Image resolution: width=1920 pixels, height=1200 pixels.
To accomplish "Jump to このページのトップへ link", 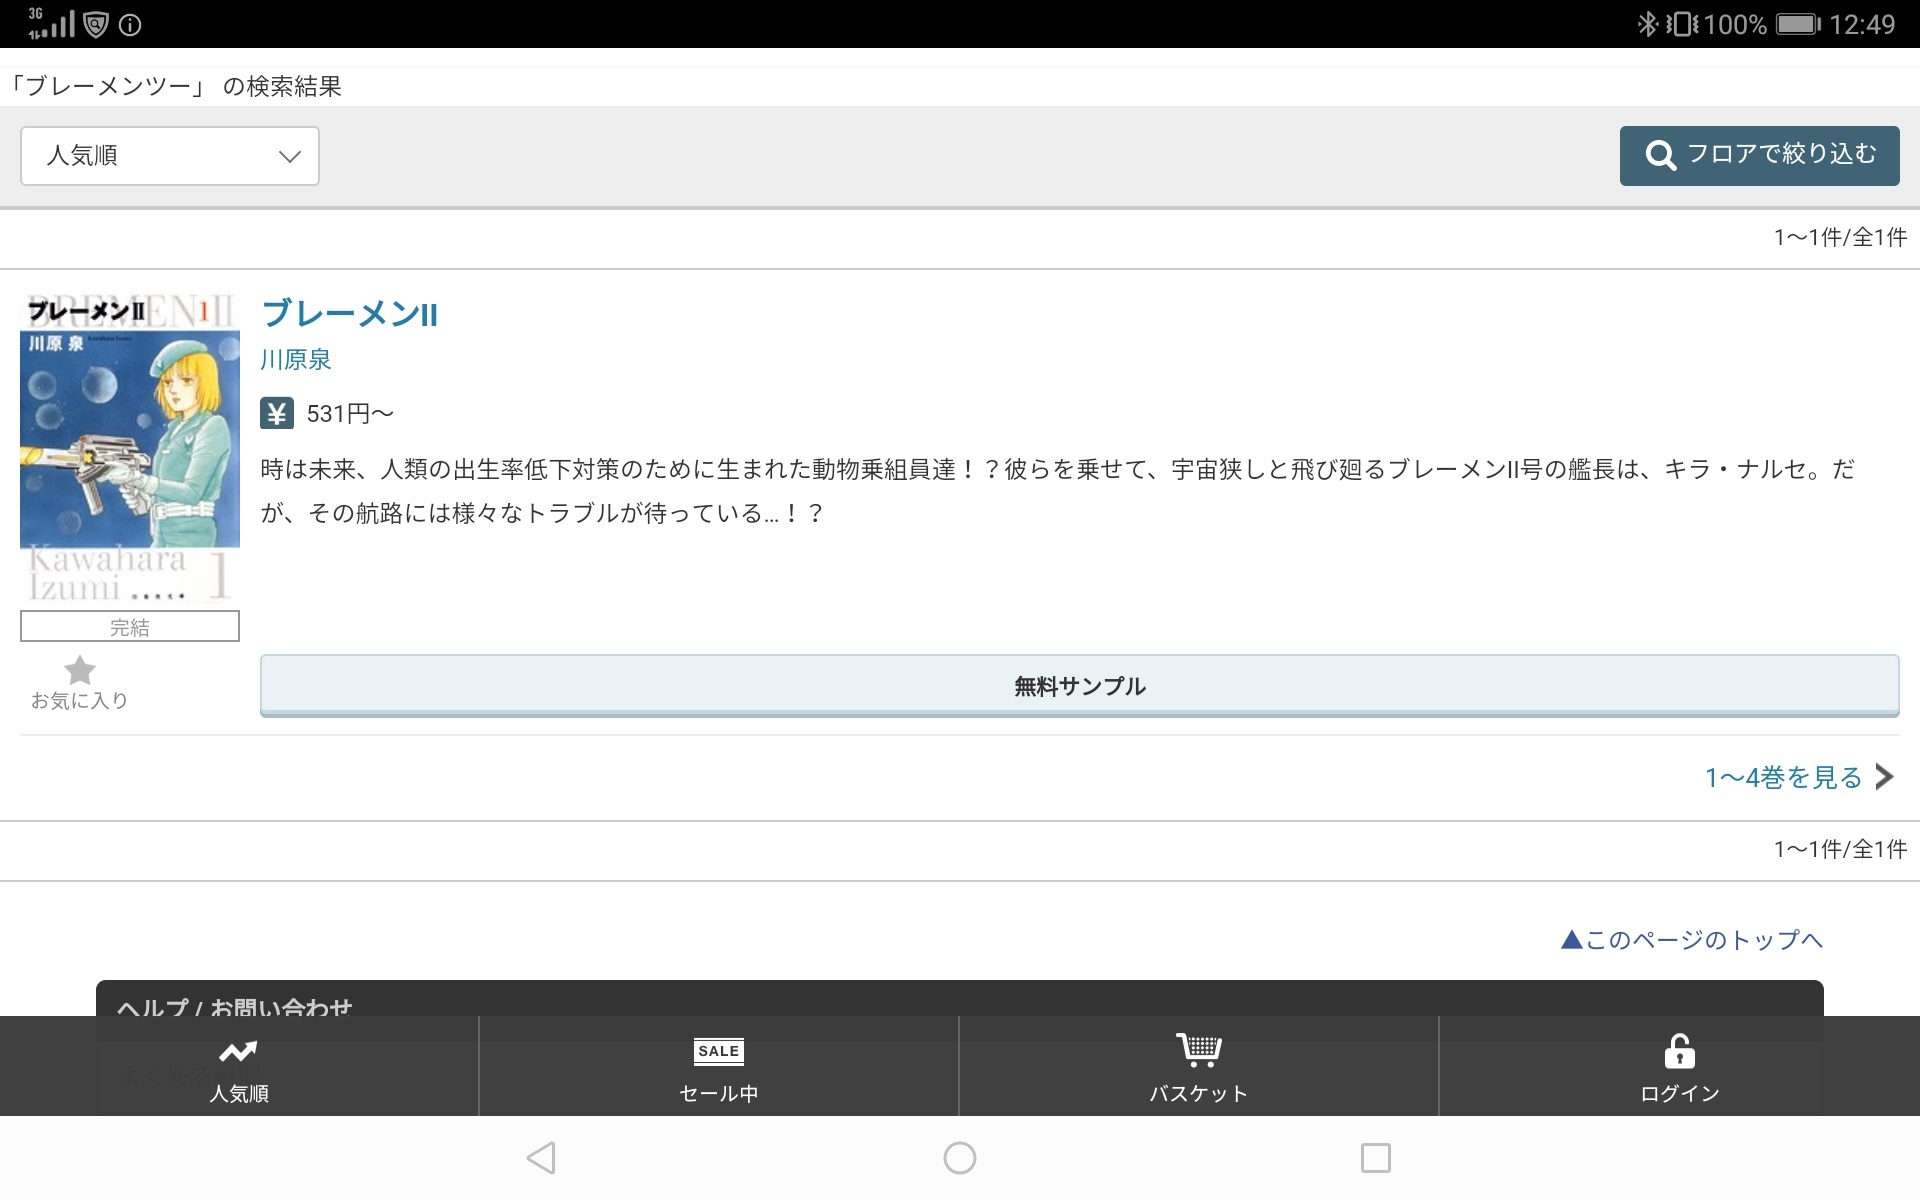I will tap(1692, 940).
